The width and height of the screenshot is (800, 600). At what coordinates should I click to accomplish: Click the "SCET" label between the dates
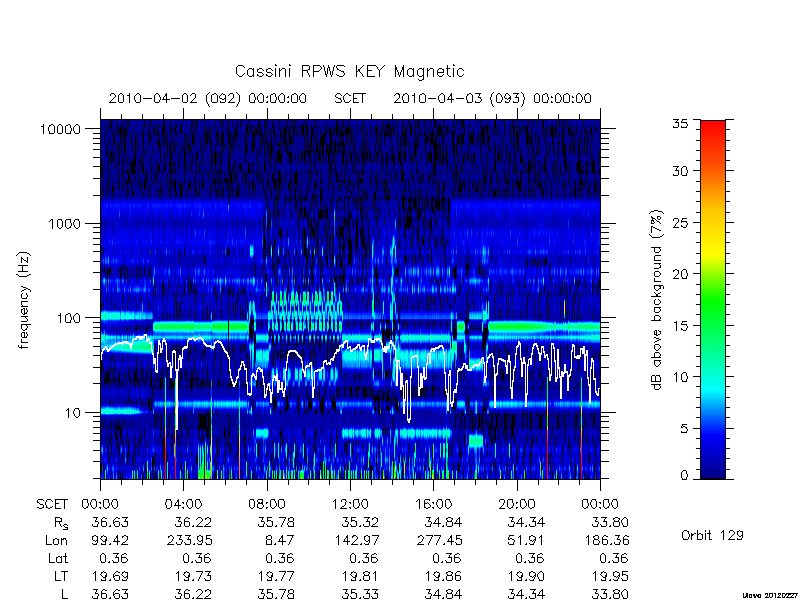[350, 98]
